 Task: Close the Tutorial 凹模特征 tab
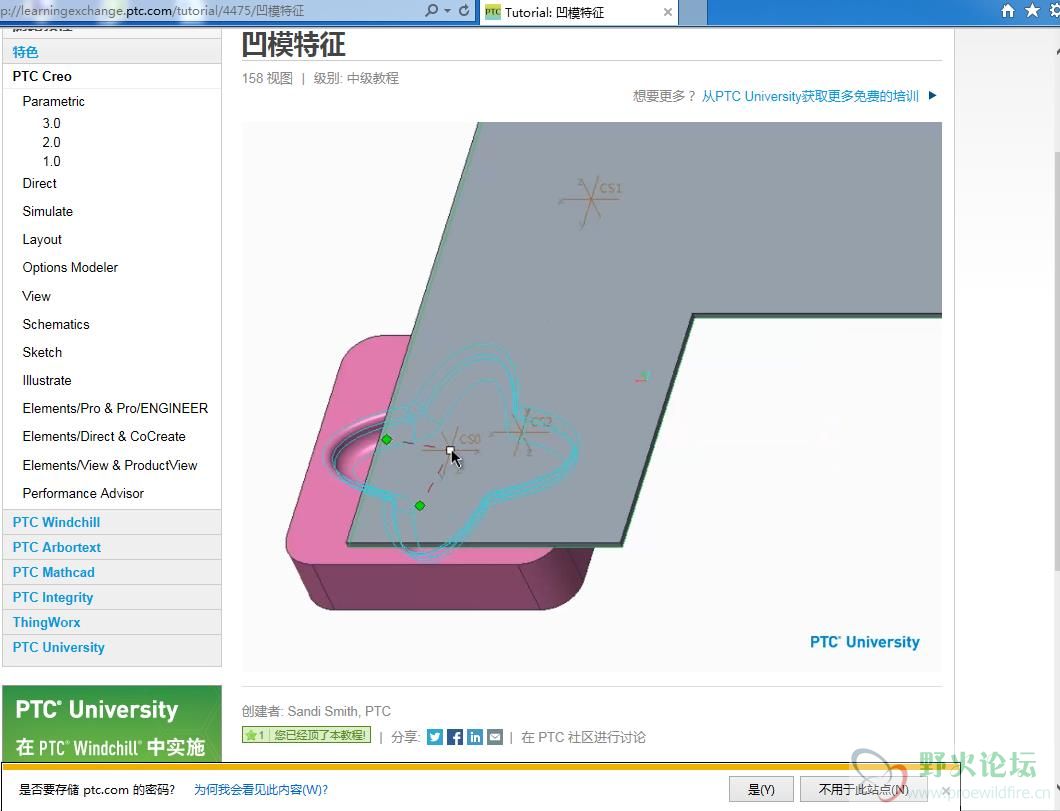(667, 12)
